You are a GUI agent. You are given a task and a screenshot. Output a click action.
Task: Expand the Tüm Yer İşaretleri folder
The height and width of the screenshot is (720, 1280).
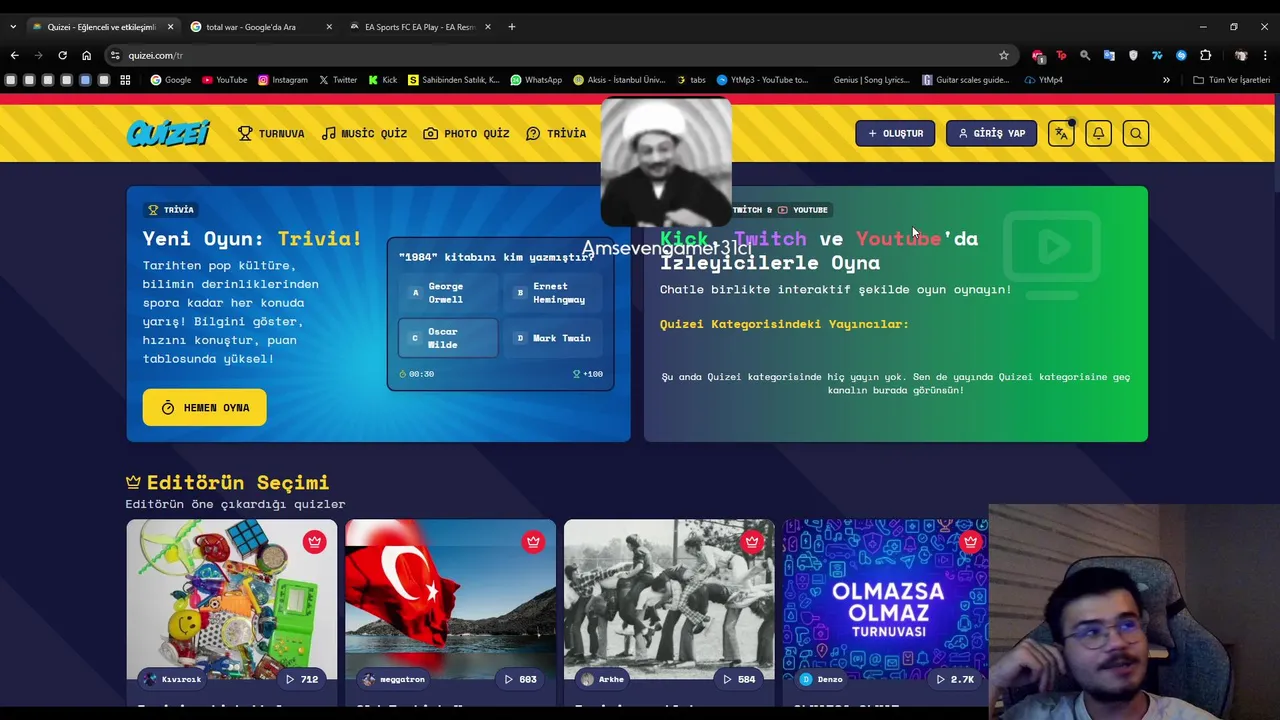[x=1231, y=80]
